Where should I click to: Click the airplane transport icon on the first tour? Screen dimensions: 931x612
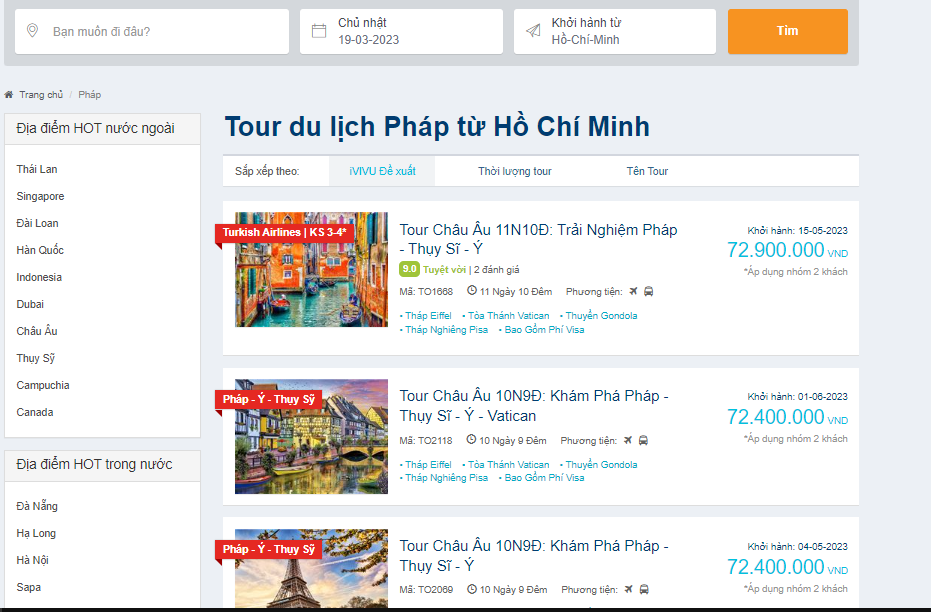[635, 291]
